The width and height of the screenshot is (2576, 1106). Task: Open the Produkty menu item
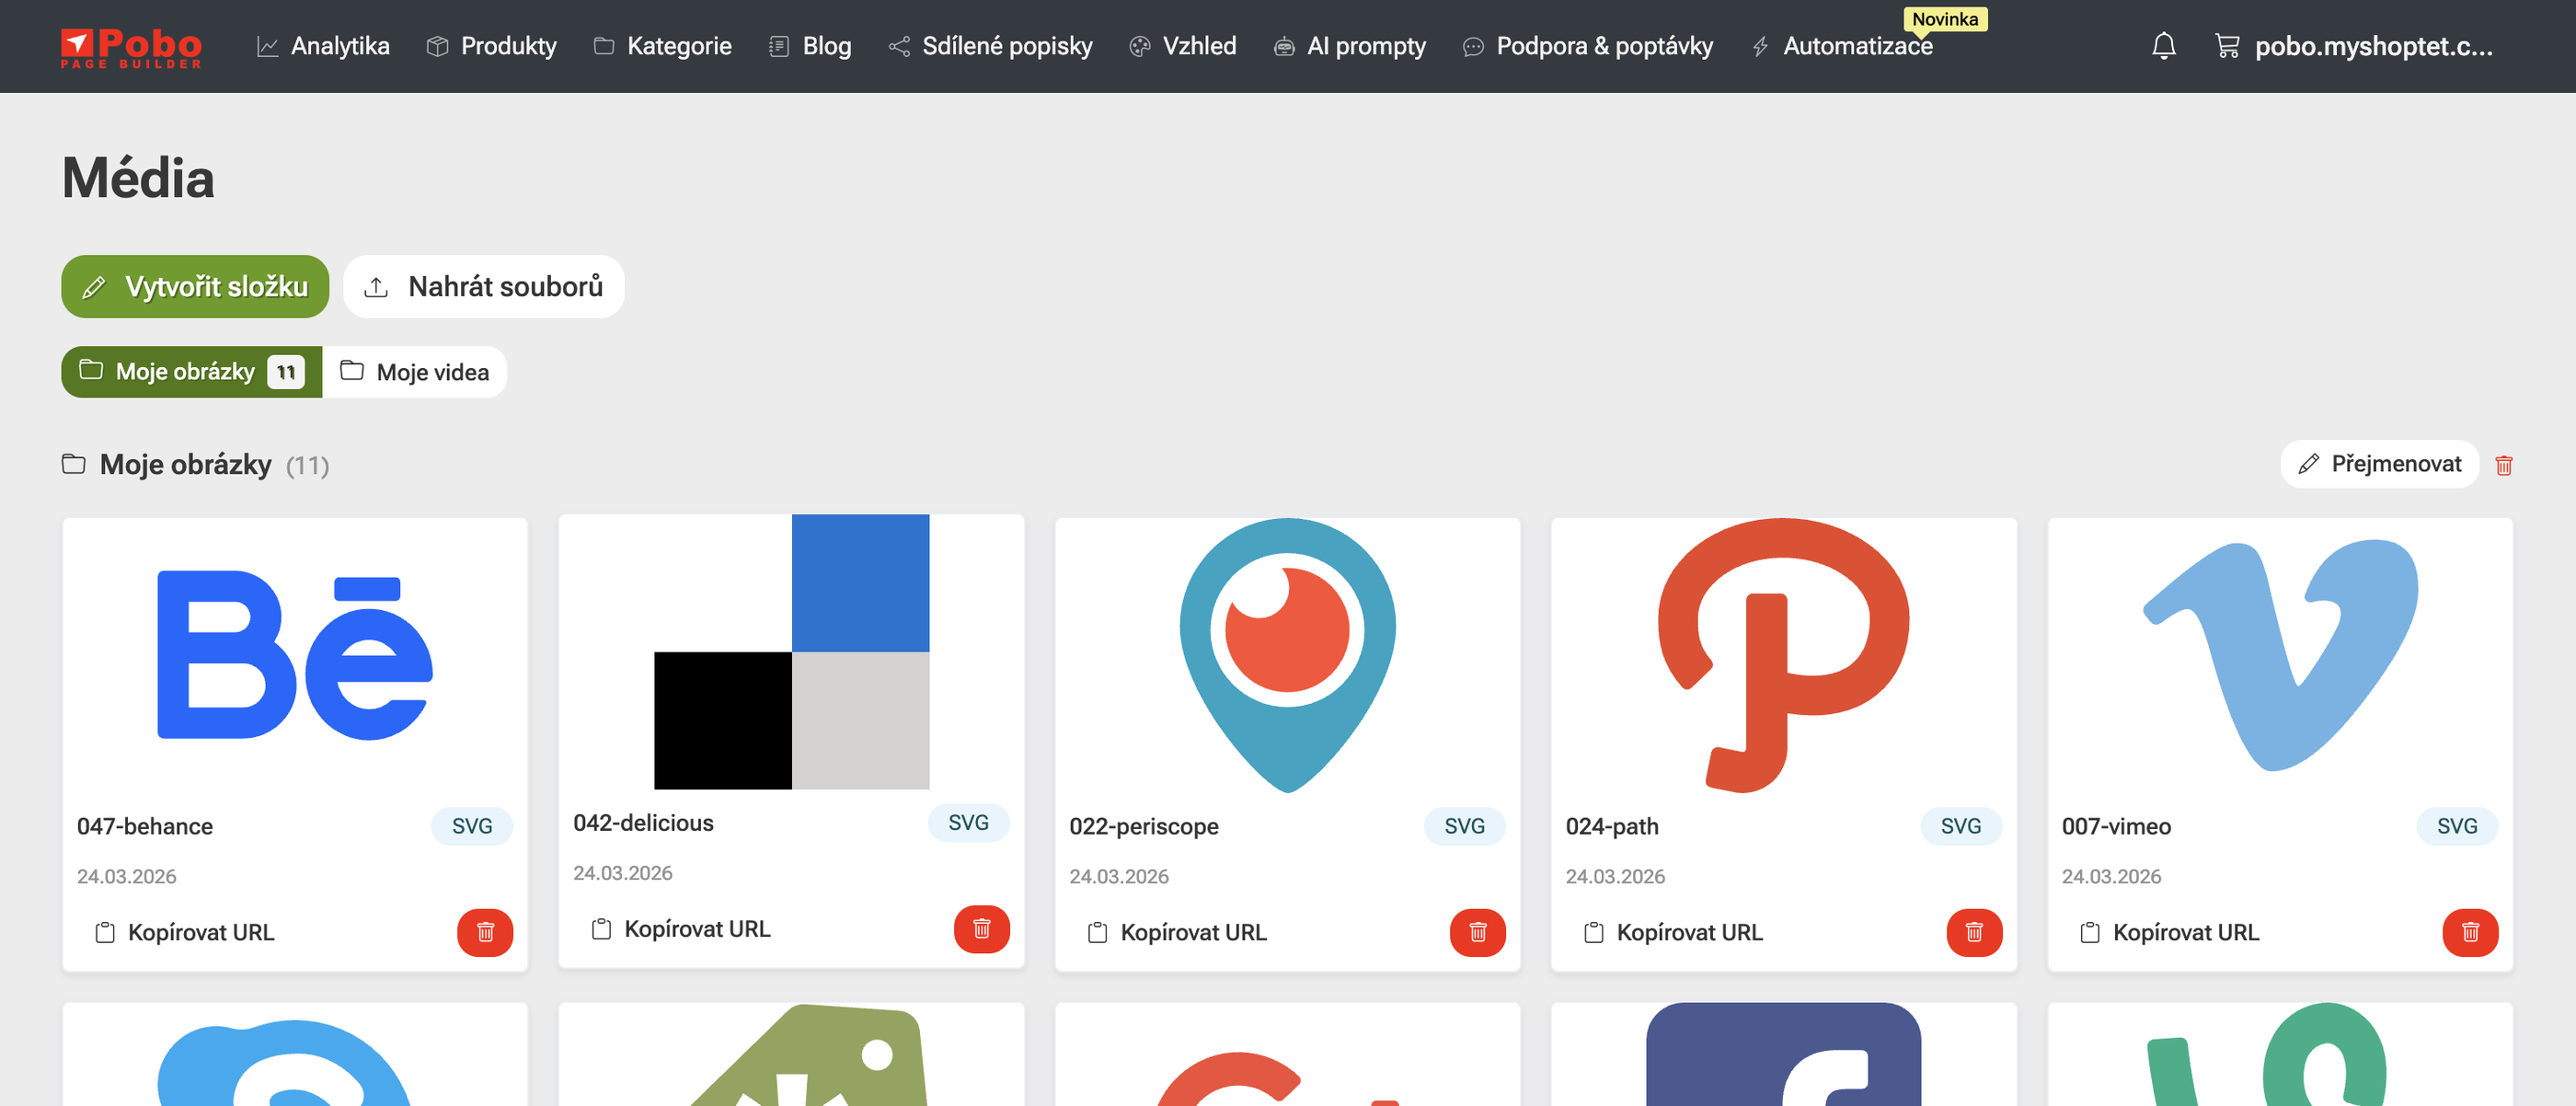click(x=491, y=46)
